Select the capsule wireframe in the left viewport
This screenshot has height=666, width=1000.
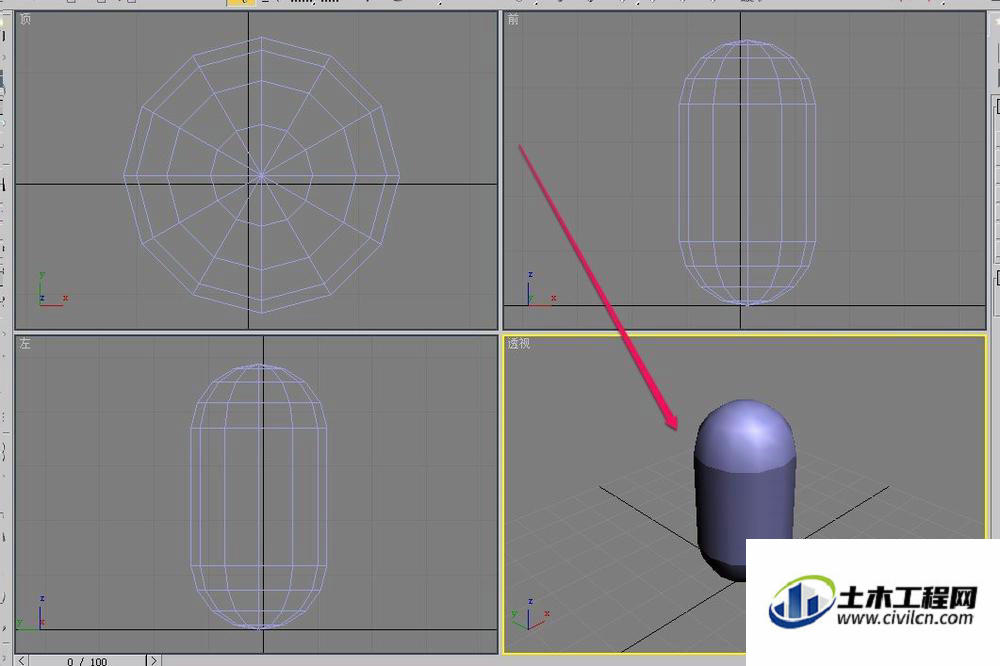tap(259, 496)
